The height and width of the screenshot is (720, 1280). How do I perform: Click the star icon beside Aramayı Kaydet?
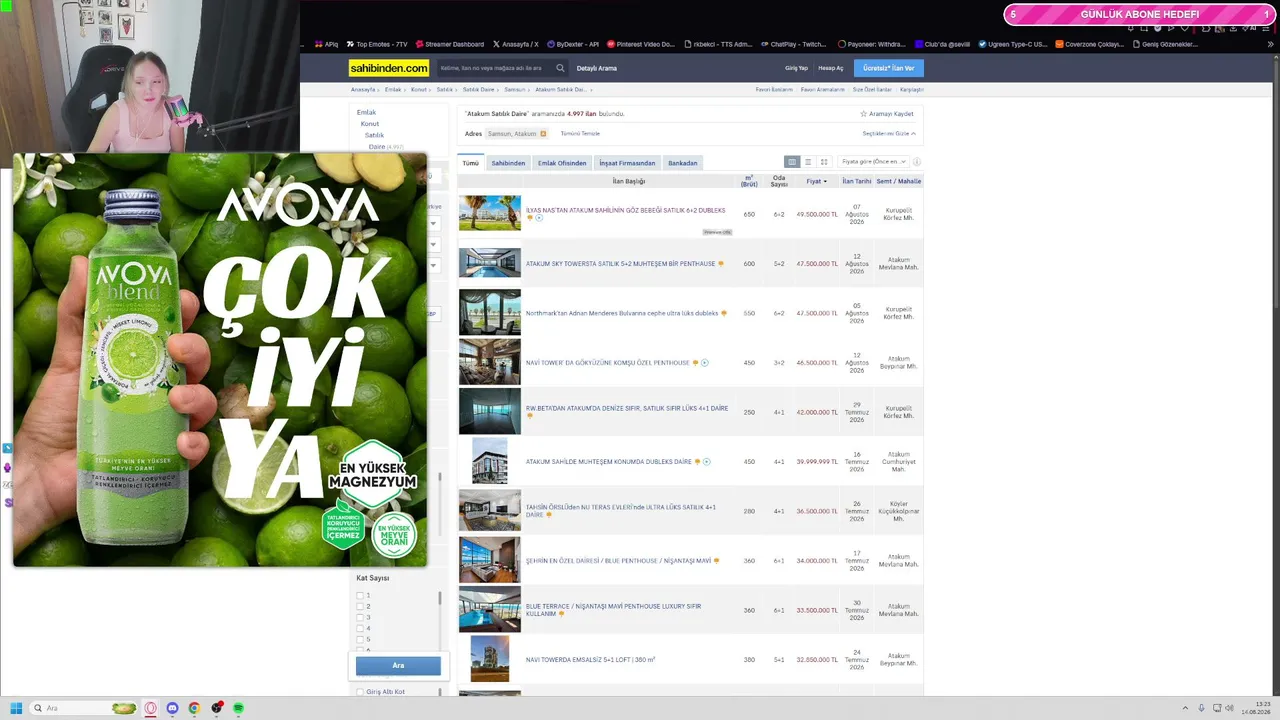coord(863,114)
